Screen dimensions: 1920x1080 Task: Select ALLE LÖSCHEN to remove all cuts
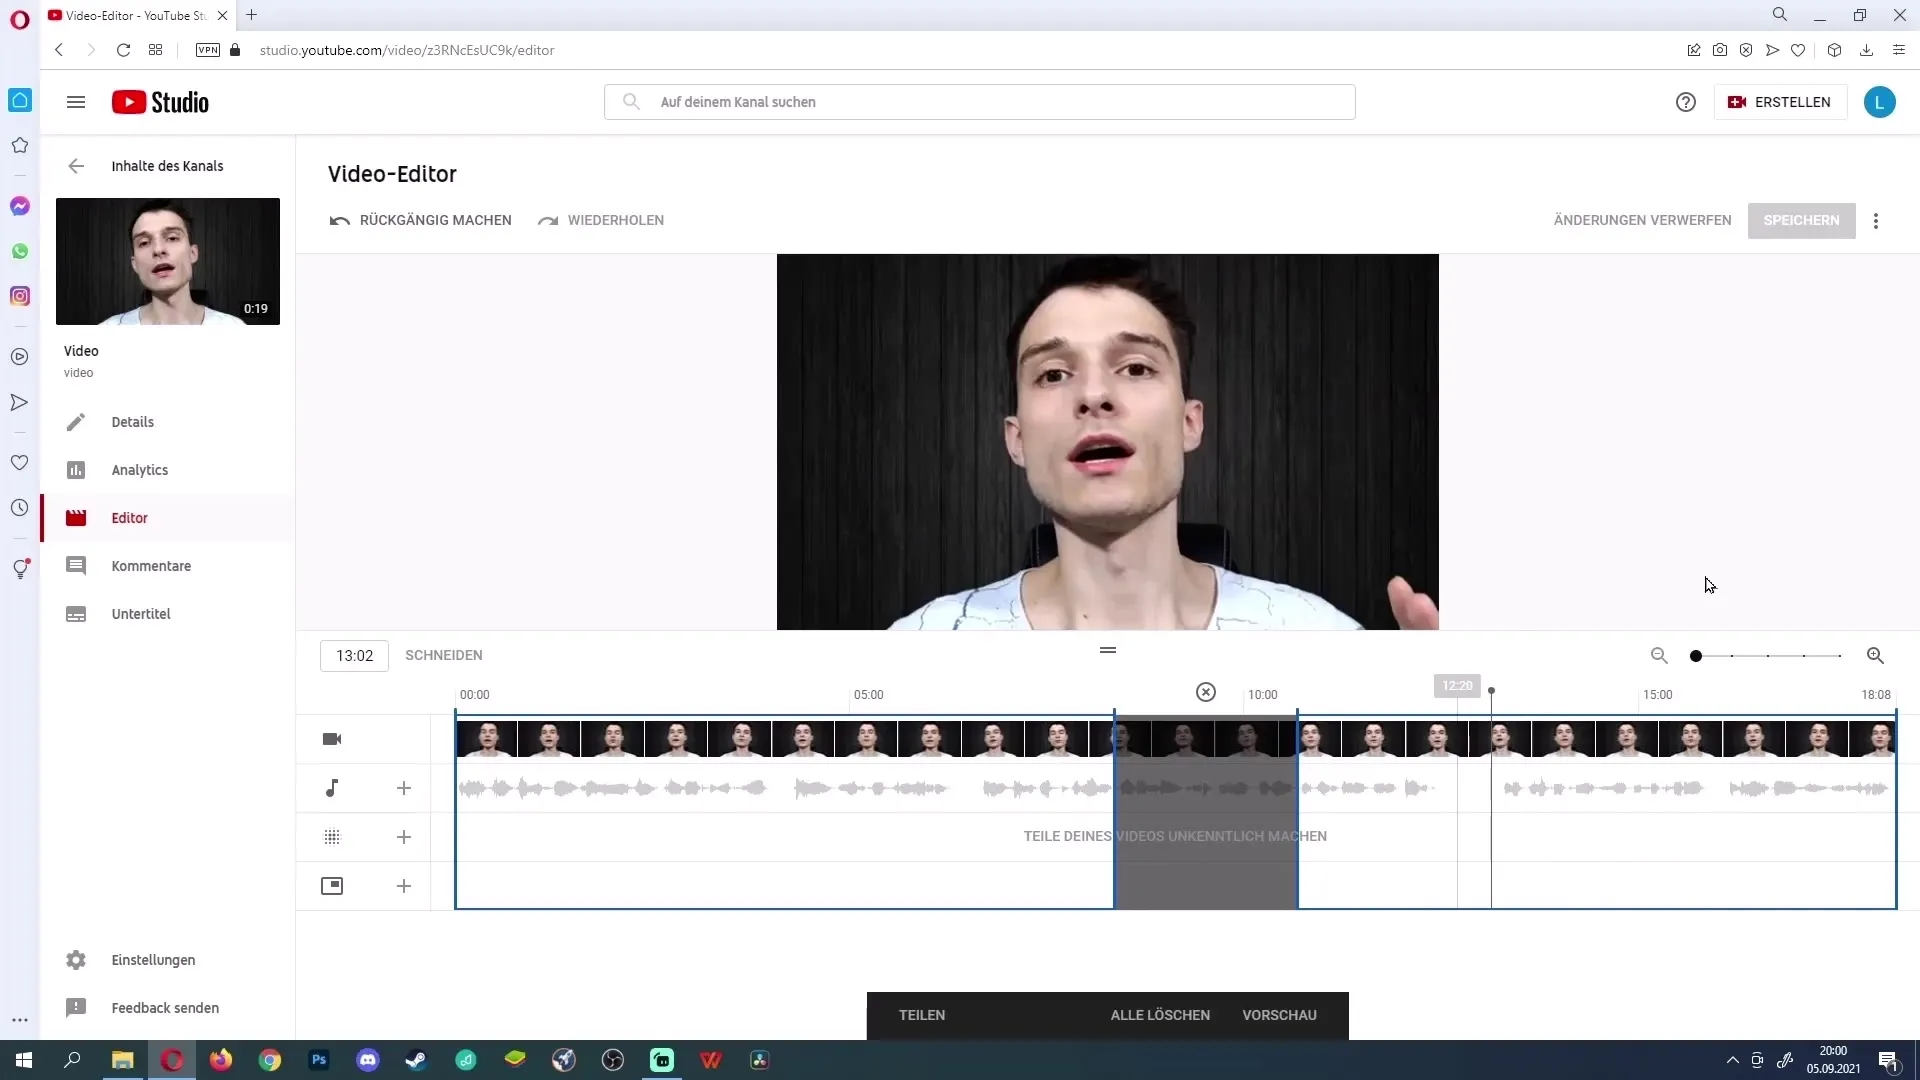1160,1015
